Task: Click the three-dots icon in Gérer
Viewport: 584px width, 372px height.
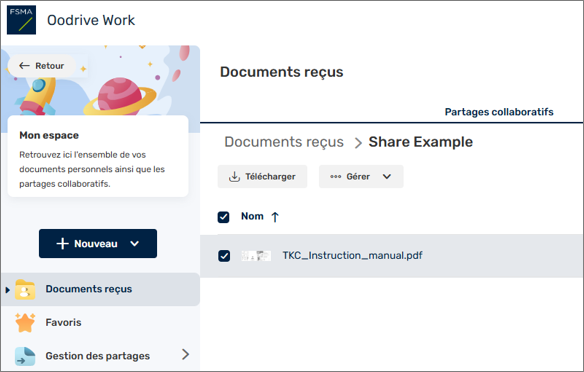Action: (336, 177)
